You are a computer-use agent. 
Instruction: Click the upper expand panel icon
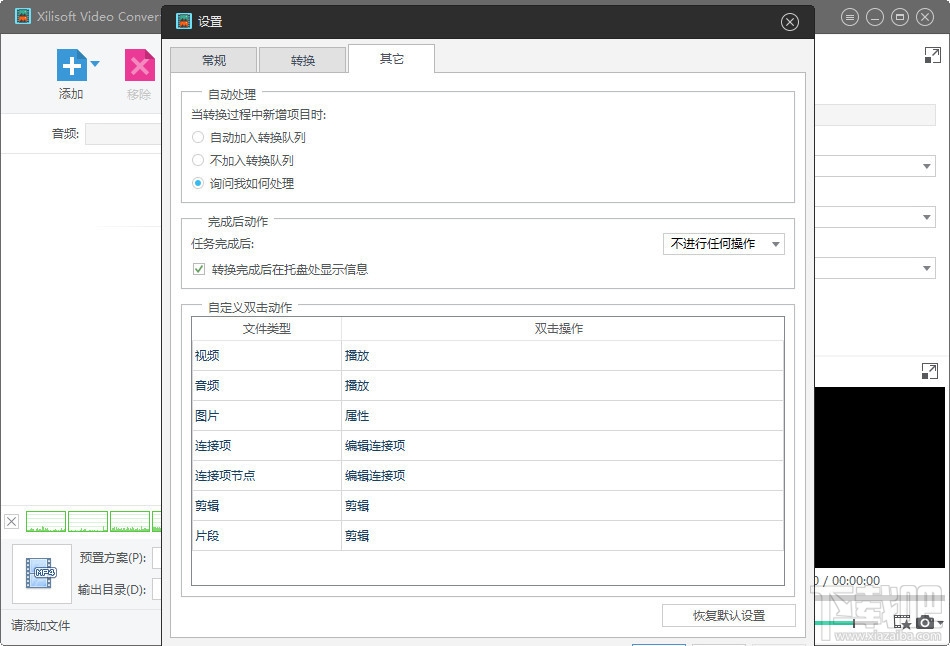[932, 55]
